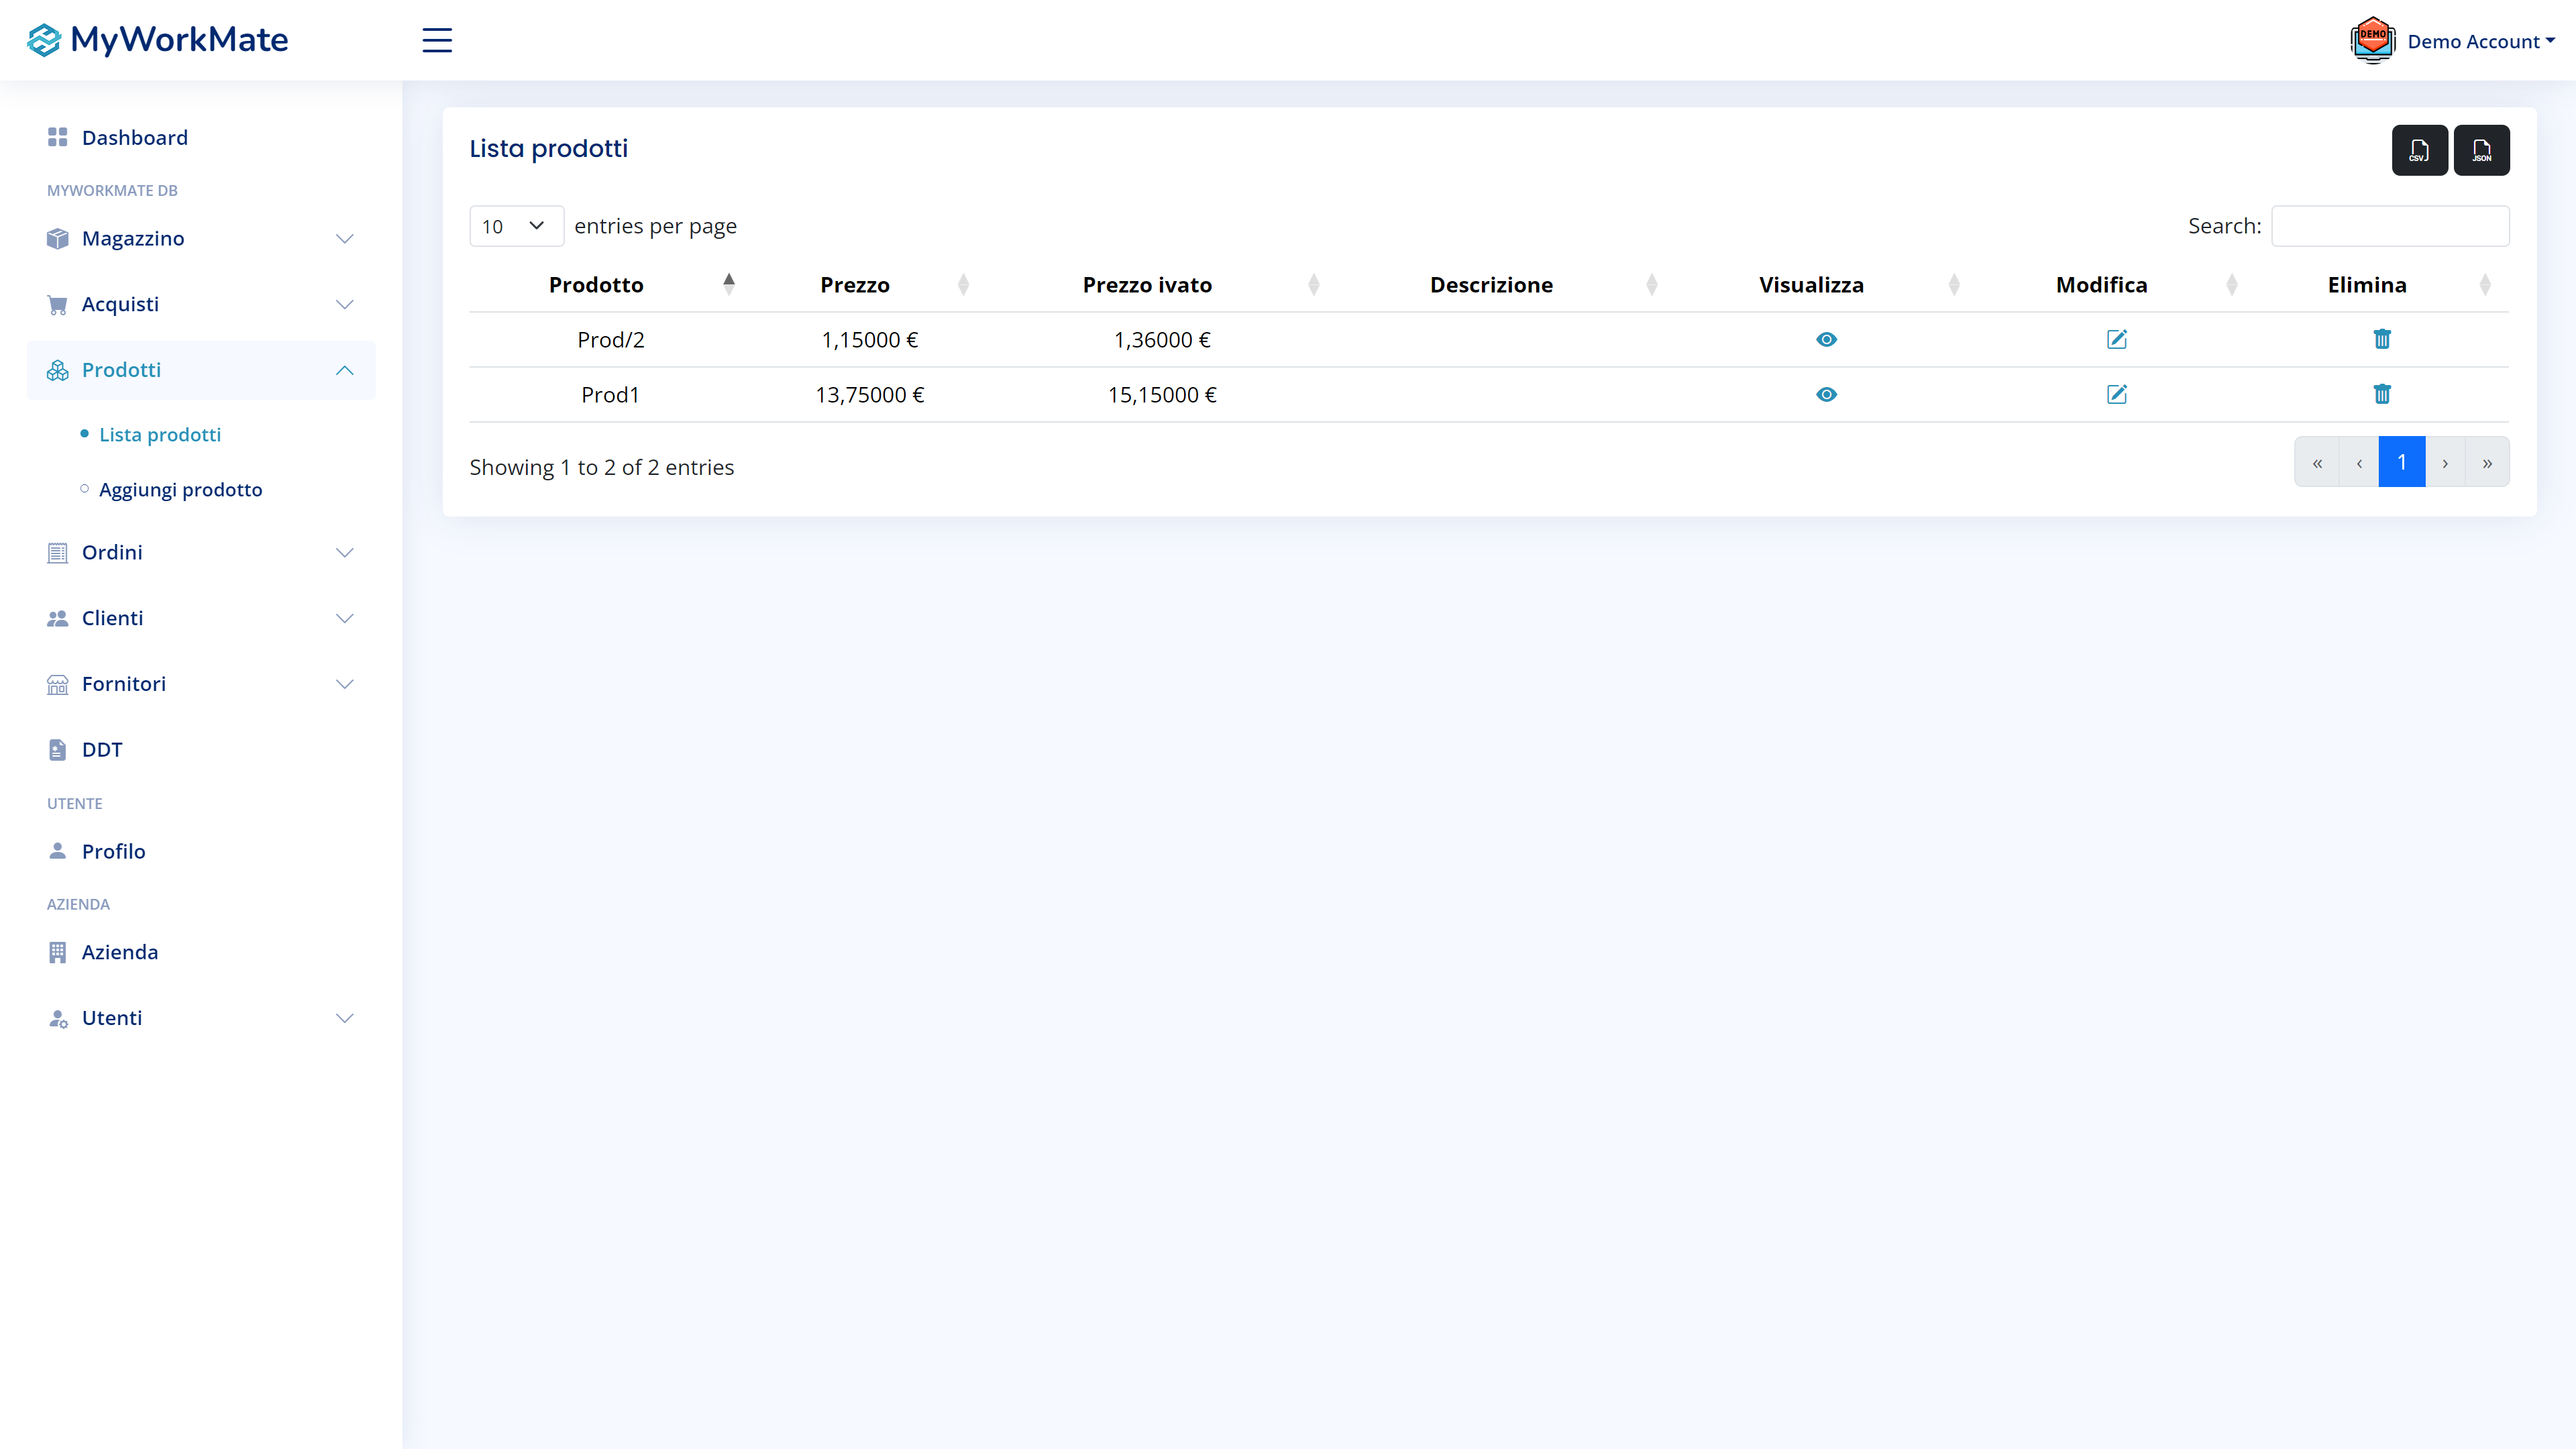Open the entries per page dropdown
Image resolution: width=2576 pixels, height=1449 pixels.
[516, 226]
